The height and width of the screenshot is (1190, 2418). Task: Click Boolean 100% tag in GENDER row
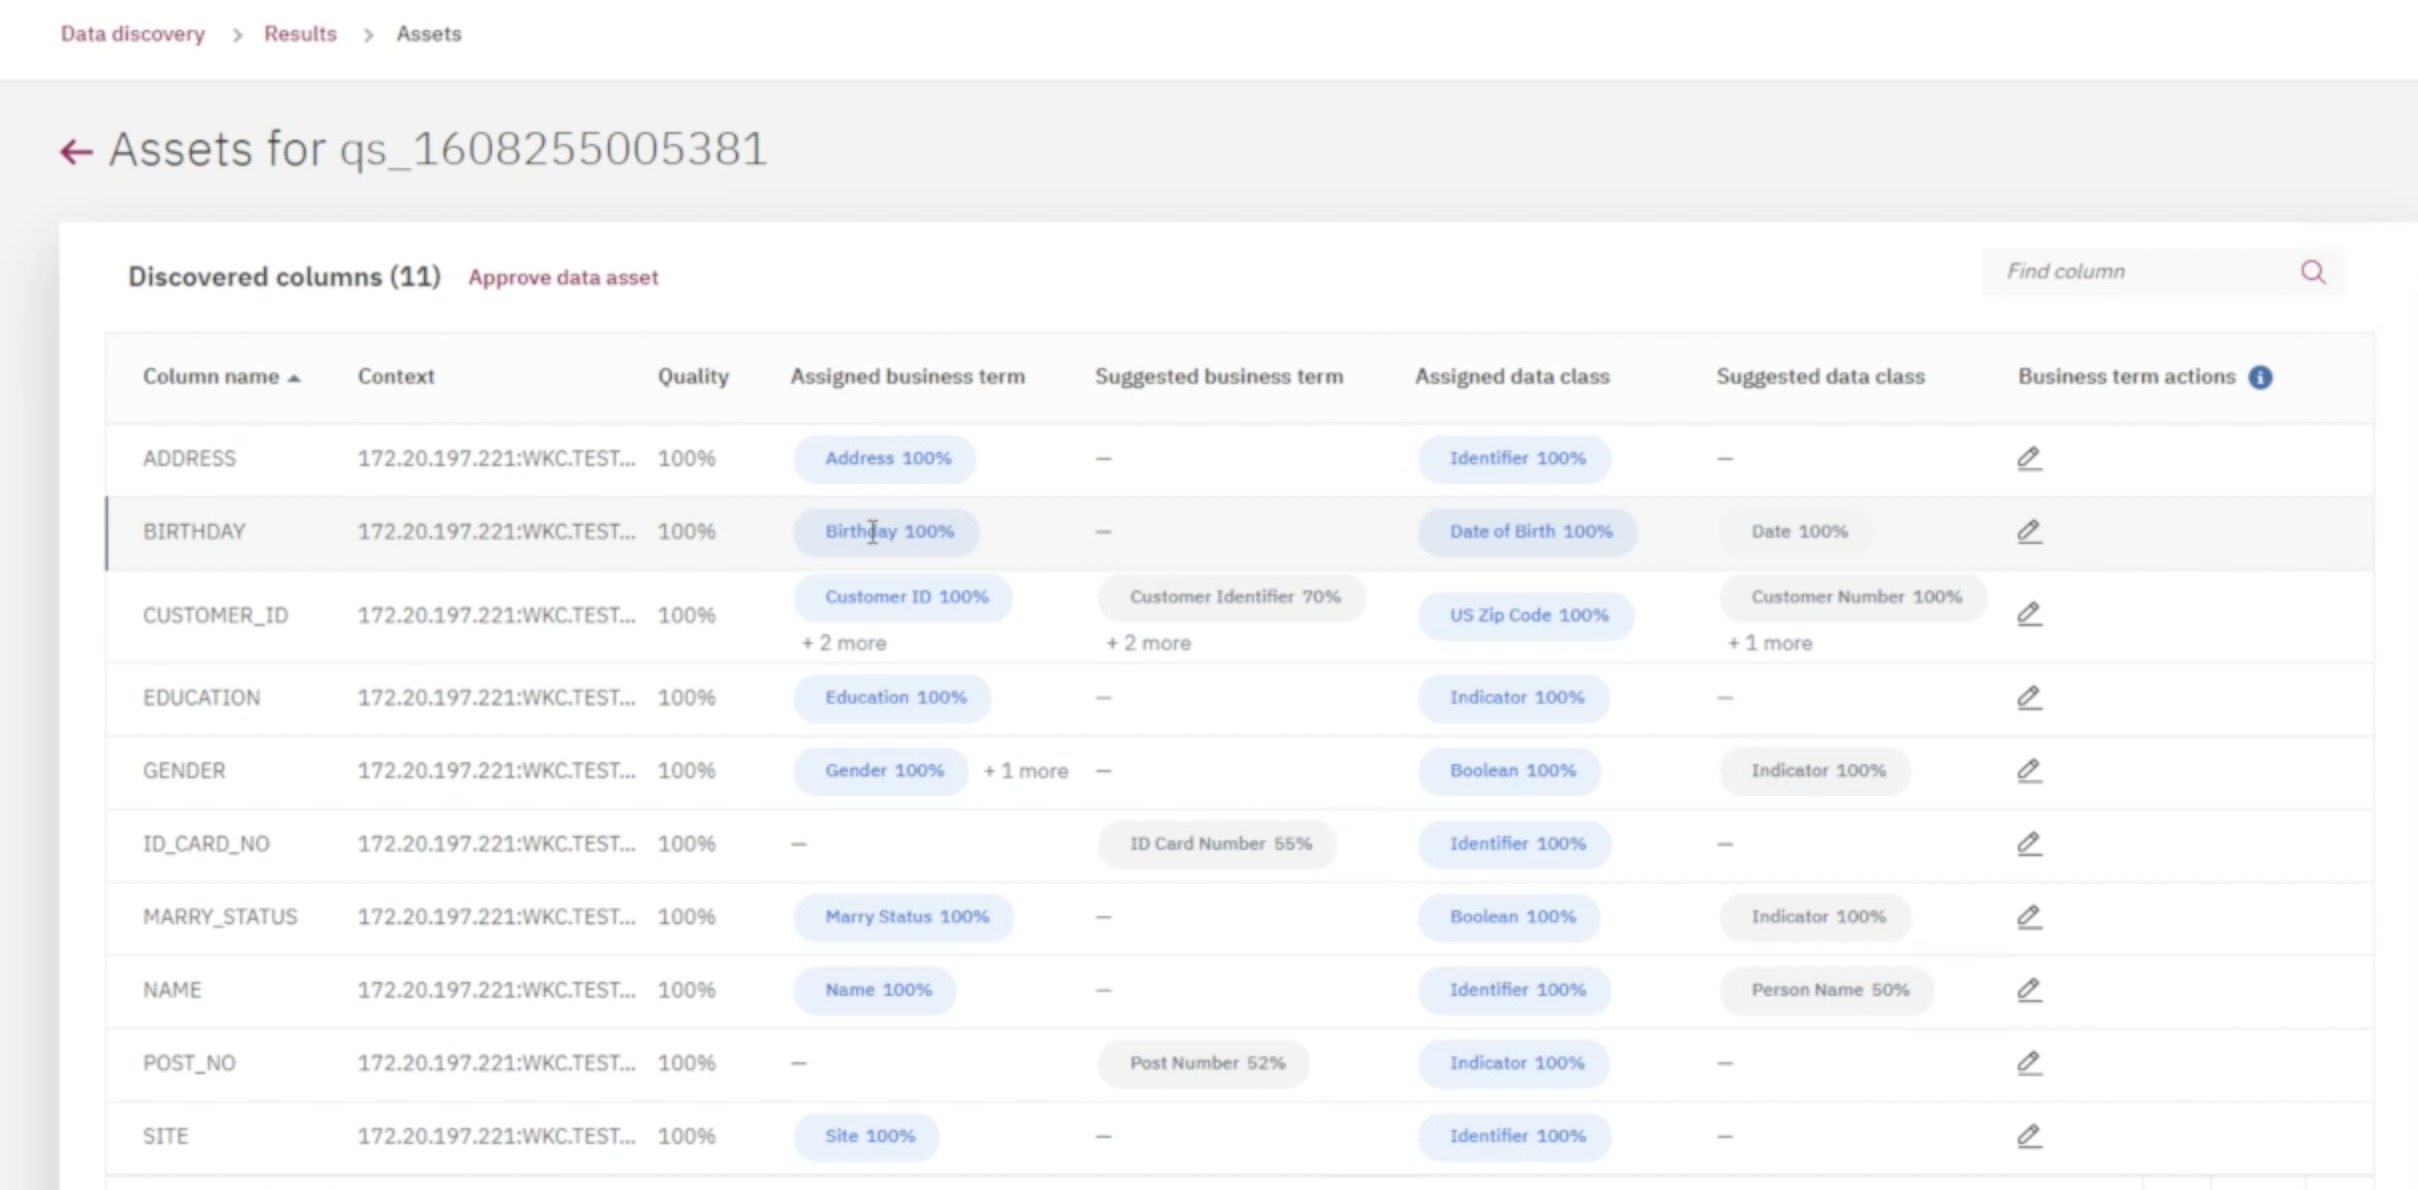pos(1510,771)
